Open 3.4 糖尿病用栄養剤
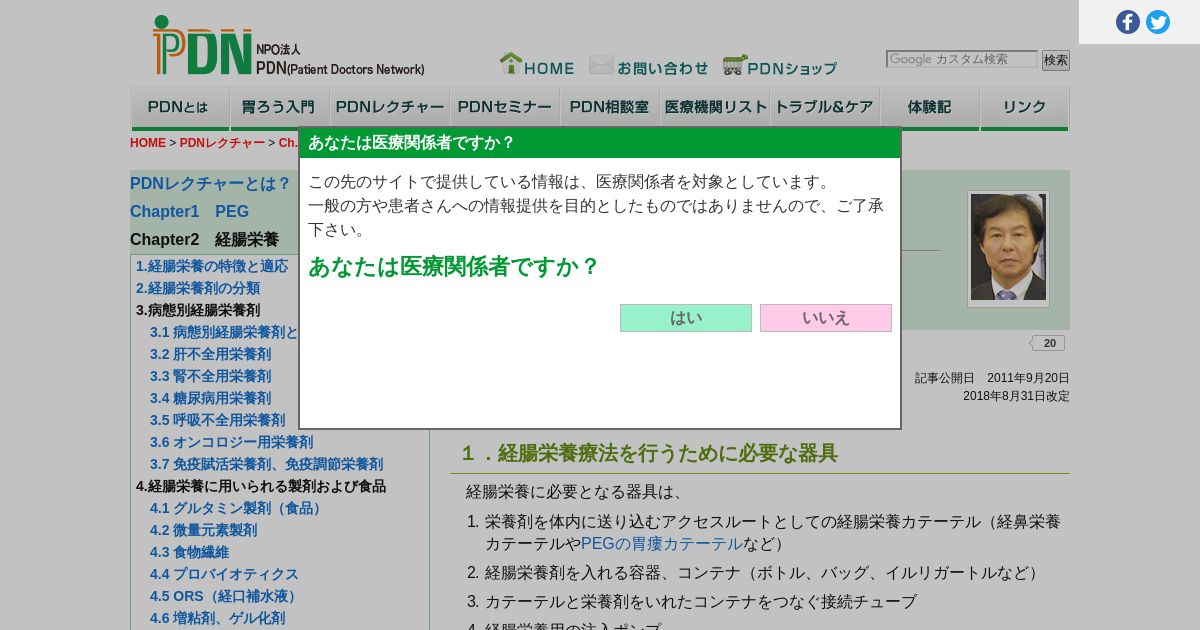 coord(210,398)
